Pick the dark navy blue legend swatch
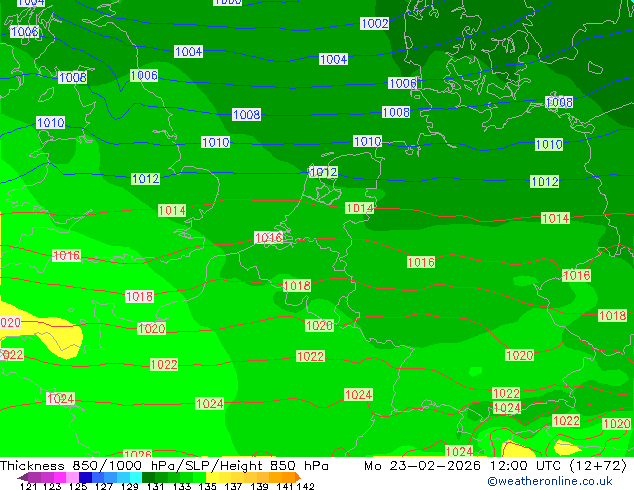Screen dimensions: 634x490 click(x=85, y=477)
